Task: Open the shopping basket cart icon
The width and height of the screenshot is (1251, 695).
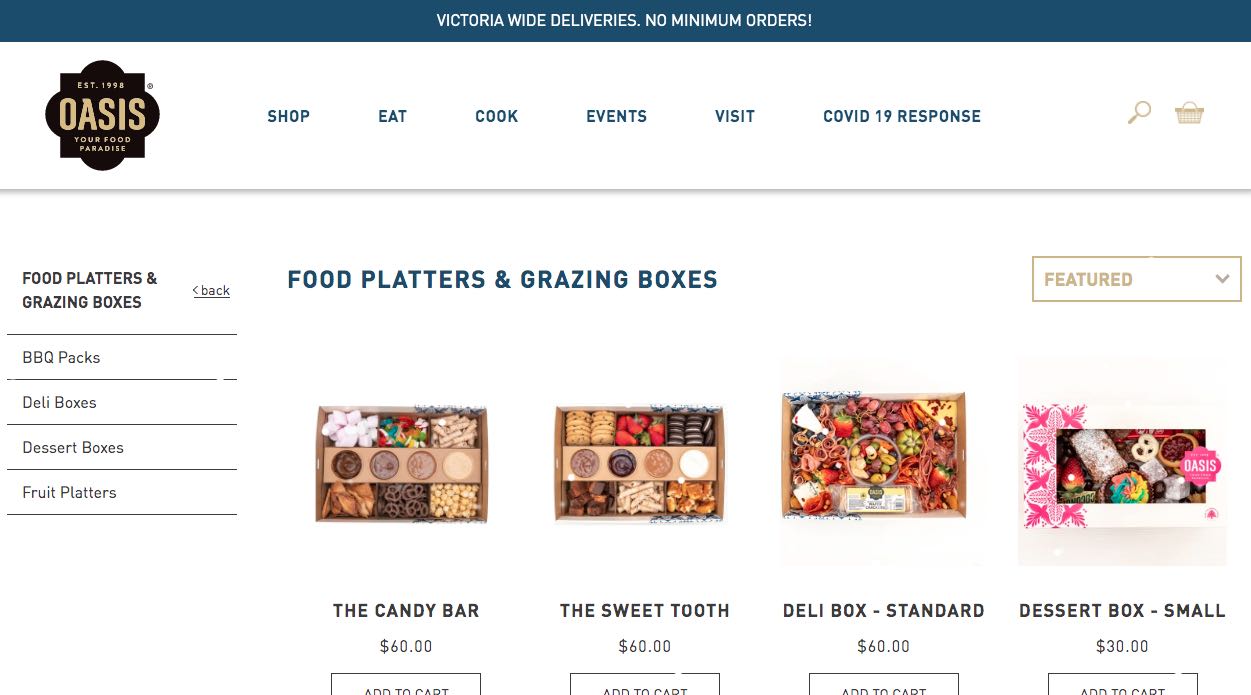Action: tap(1189, 113)
